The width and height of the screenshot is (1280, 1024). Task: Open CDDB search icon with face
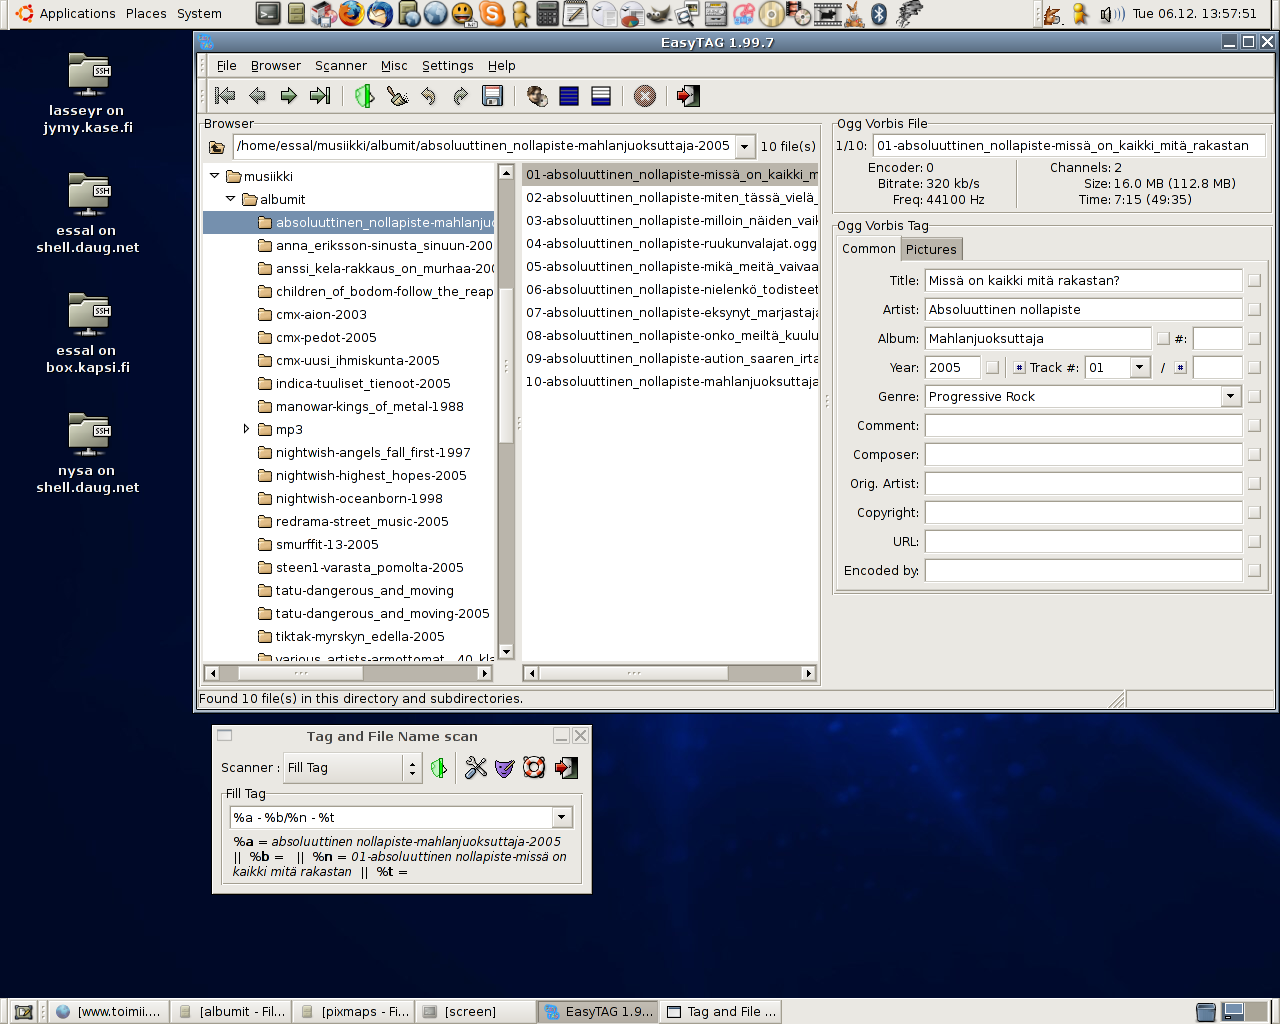(537, 96)
